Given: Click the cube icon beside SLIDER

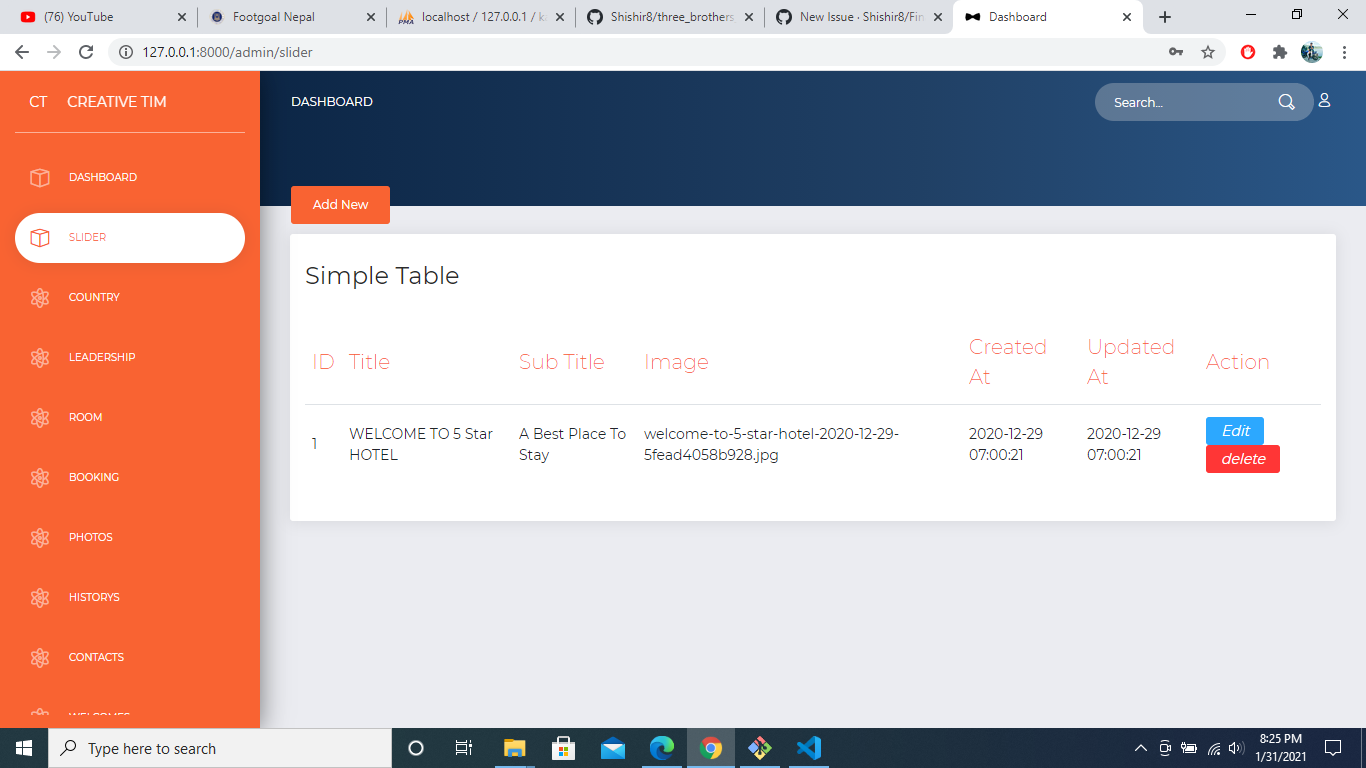Looking at the screenshot, I should [x=40, y=237].
